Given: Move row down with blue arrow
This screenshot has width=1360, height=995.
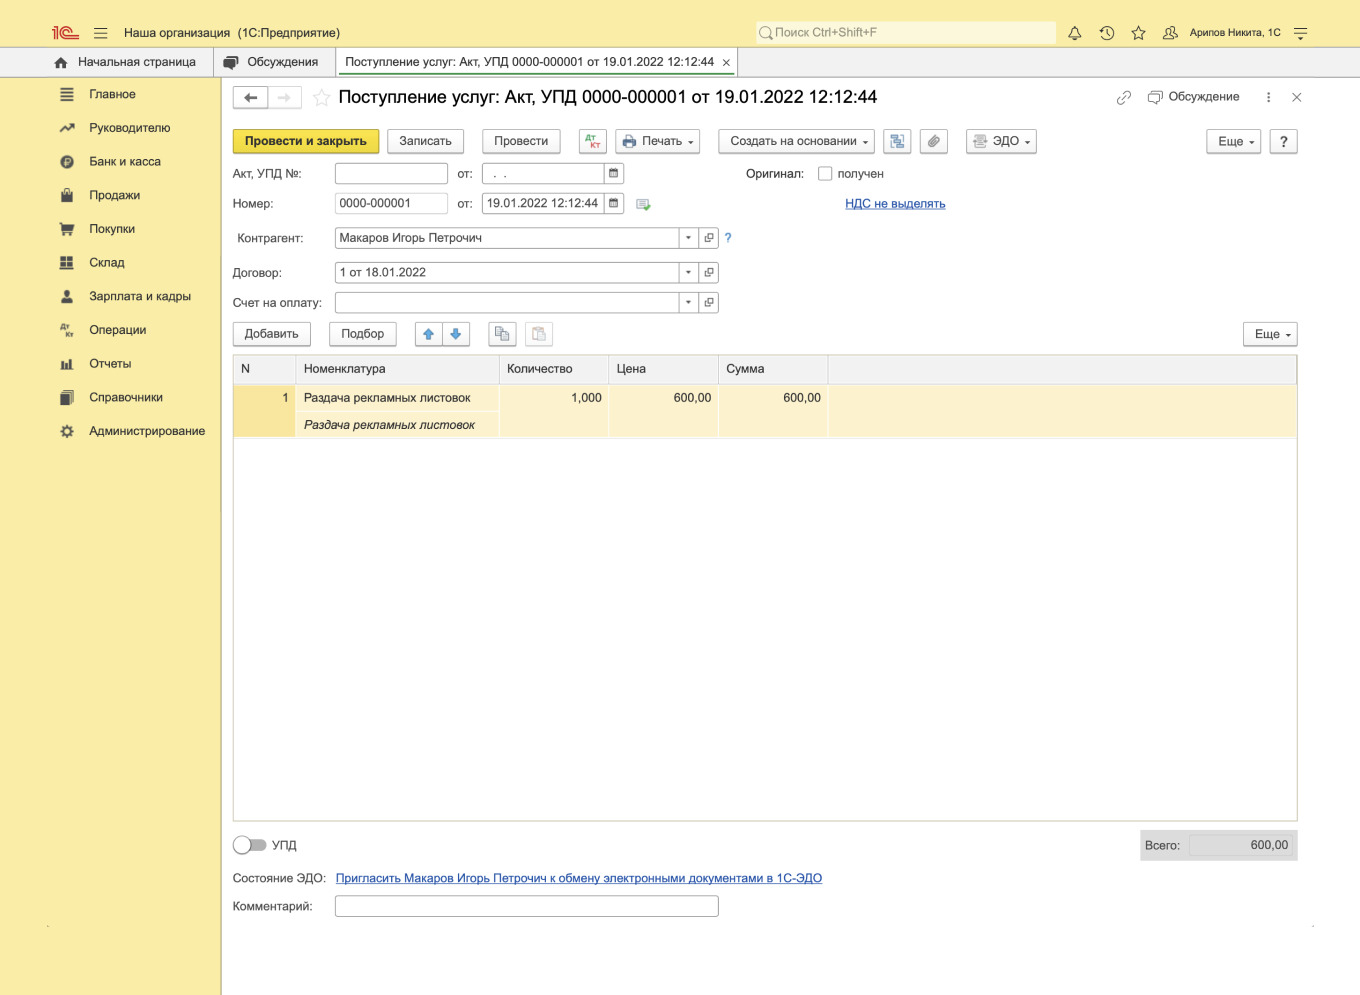Looking at the screenshot, I should [456, 334].
